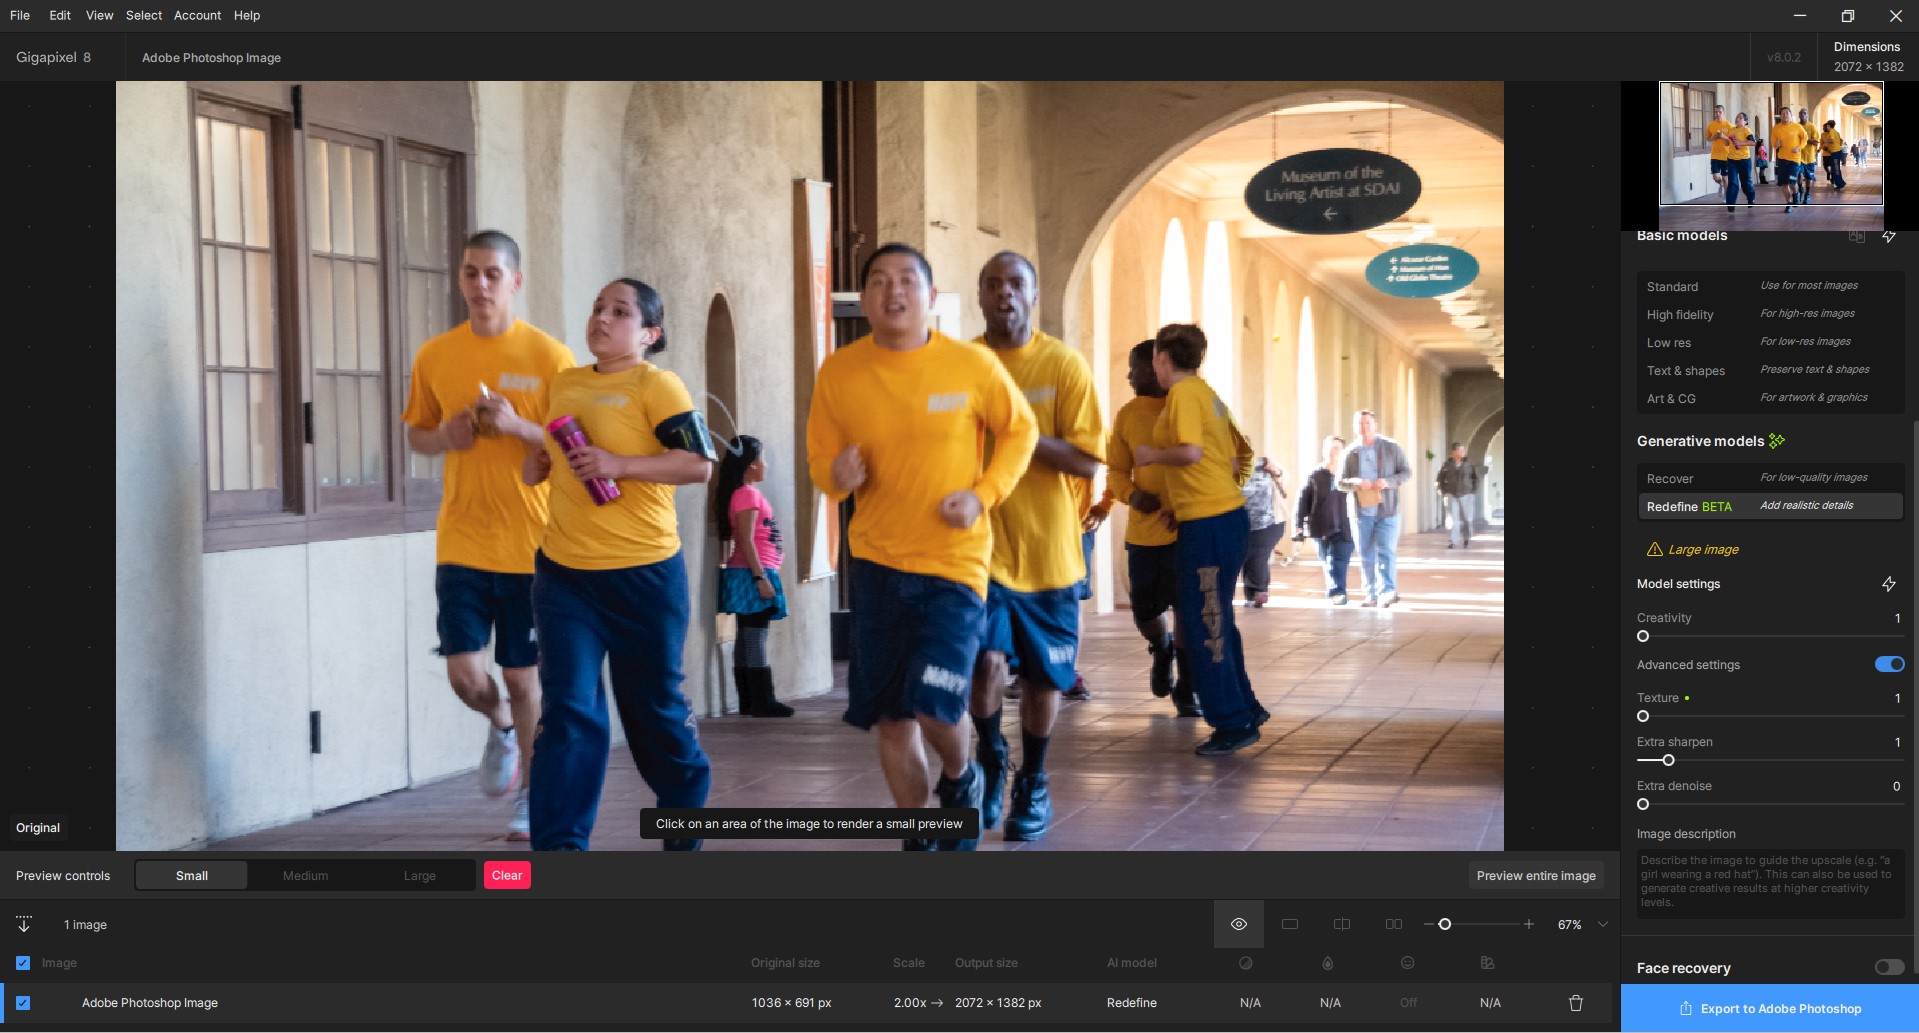Click the Preview entire image button

click(1536, 876)
